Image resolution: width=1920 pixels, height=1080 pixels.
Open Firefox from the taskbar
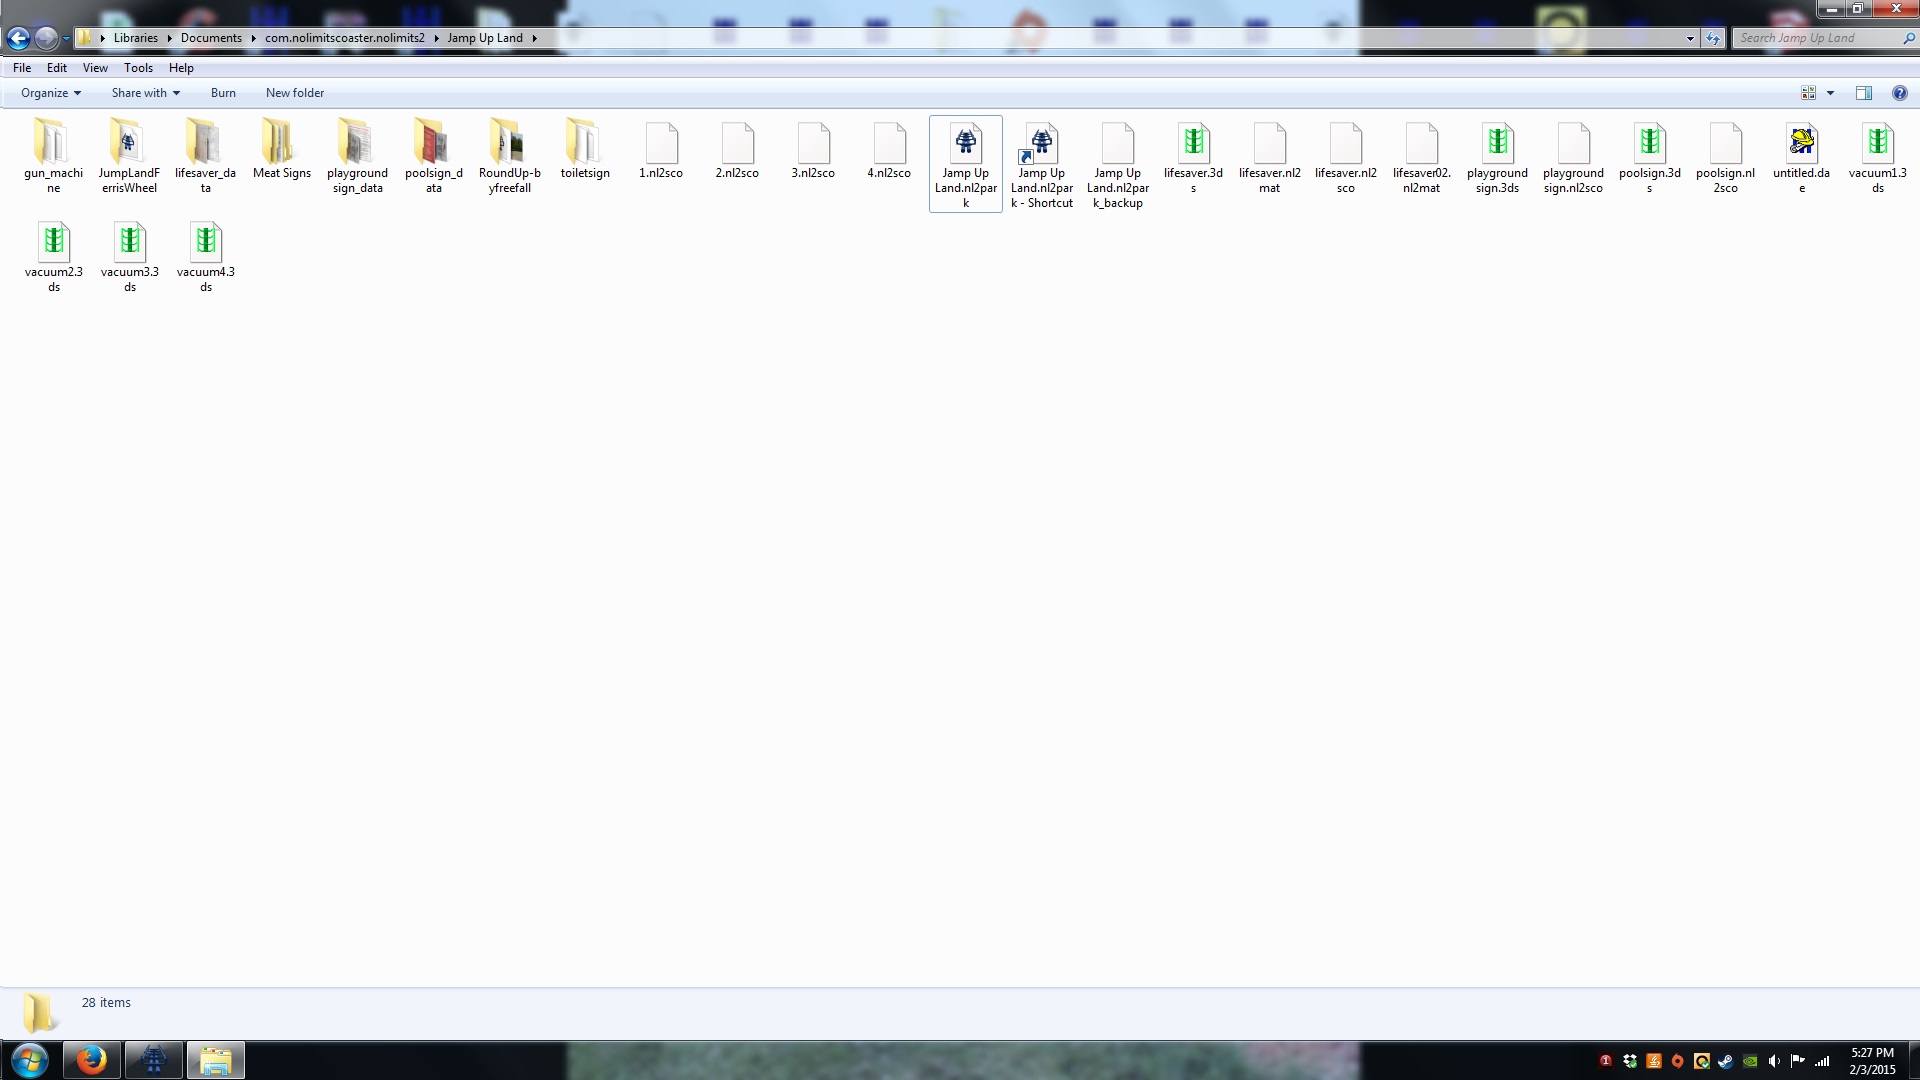91,1060
